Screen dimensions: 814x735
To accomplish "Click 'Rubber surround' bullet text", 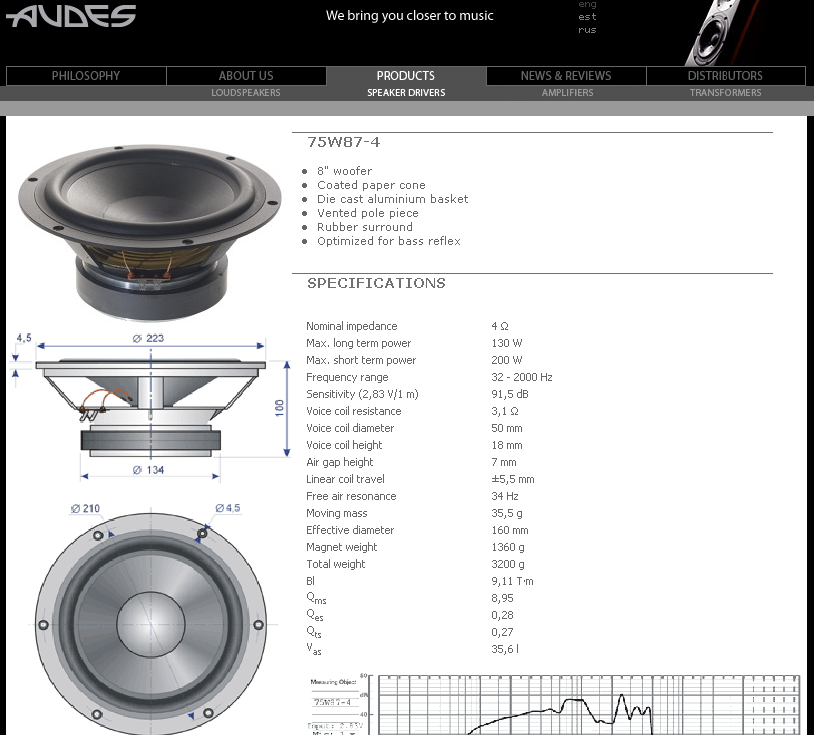I will [365, 227].
